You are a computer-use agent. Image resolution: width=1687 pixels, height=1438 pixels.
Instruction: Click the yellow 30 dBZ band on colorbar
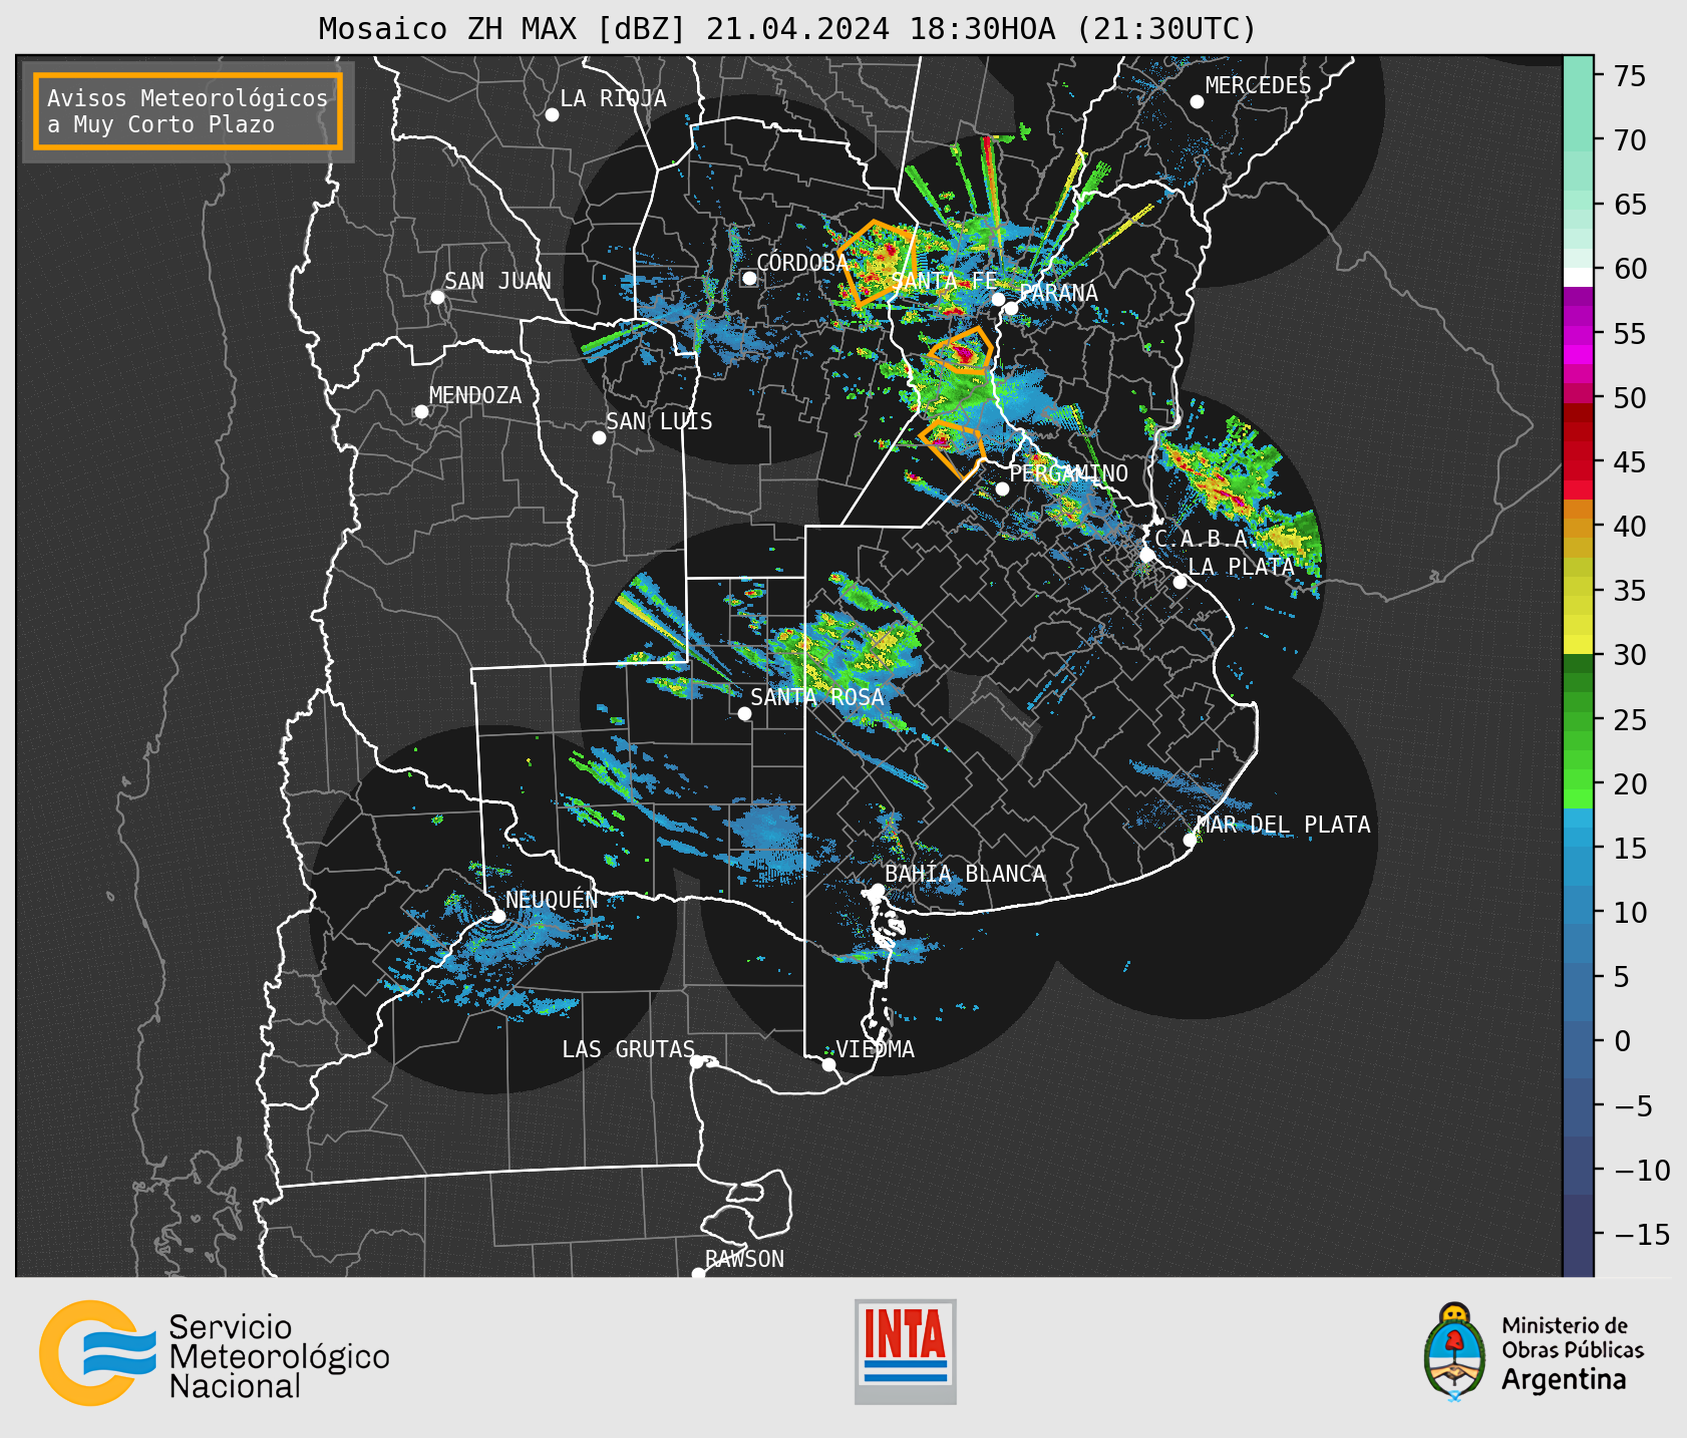1578,645
